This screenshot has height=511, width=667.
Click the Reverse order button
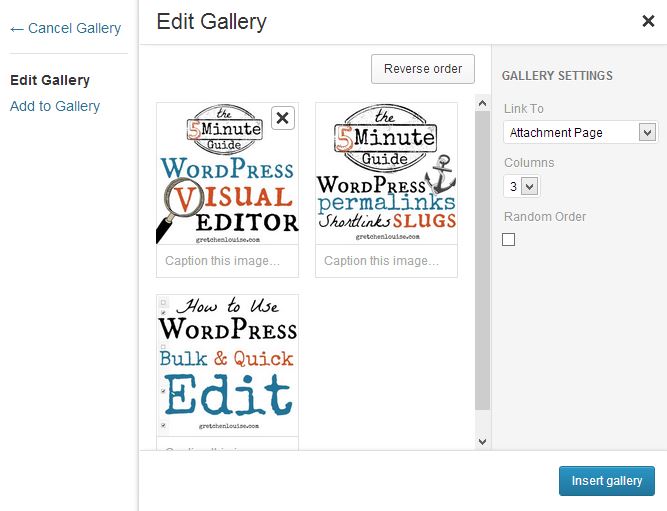pos(423,69)
